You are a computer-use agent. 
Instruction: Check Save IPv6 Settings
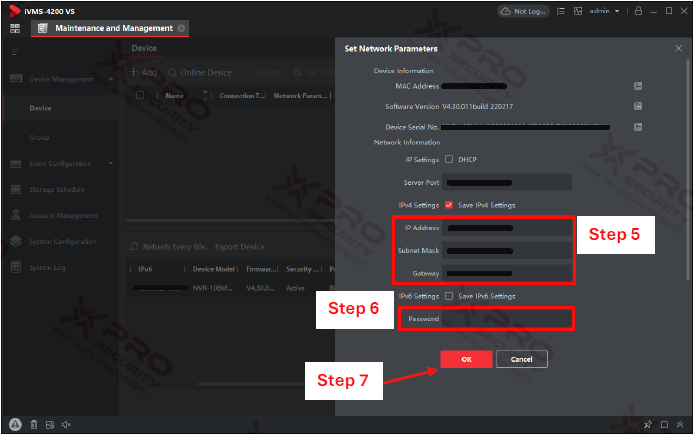coord(449,296)
